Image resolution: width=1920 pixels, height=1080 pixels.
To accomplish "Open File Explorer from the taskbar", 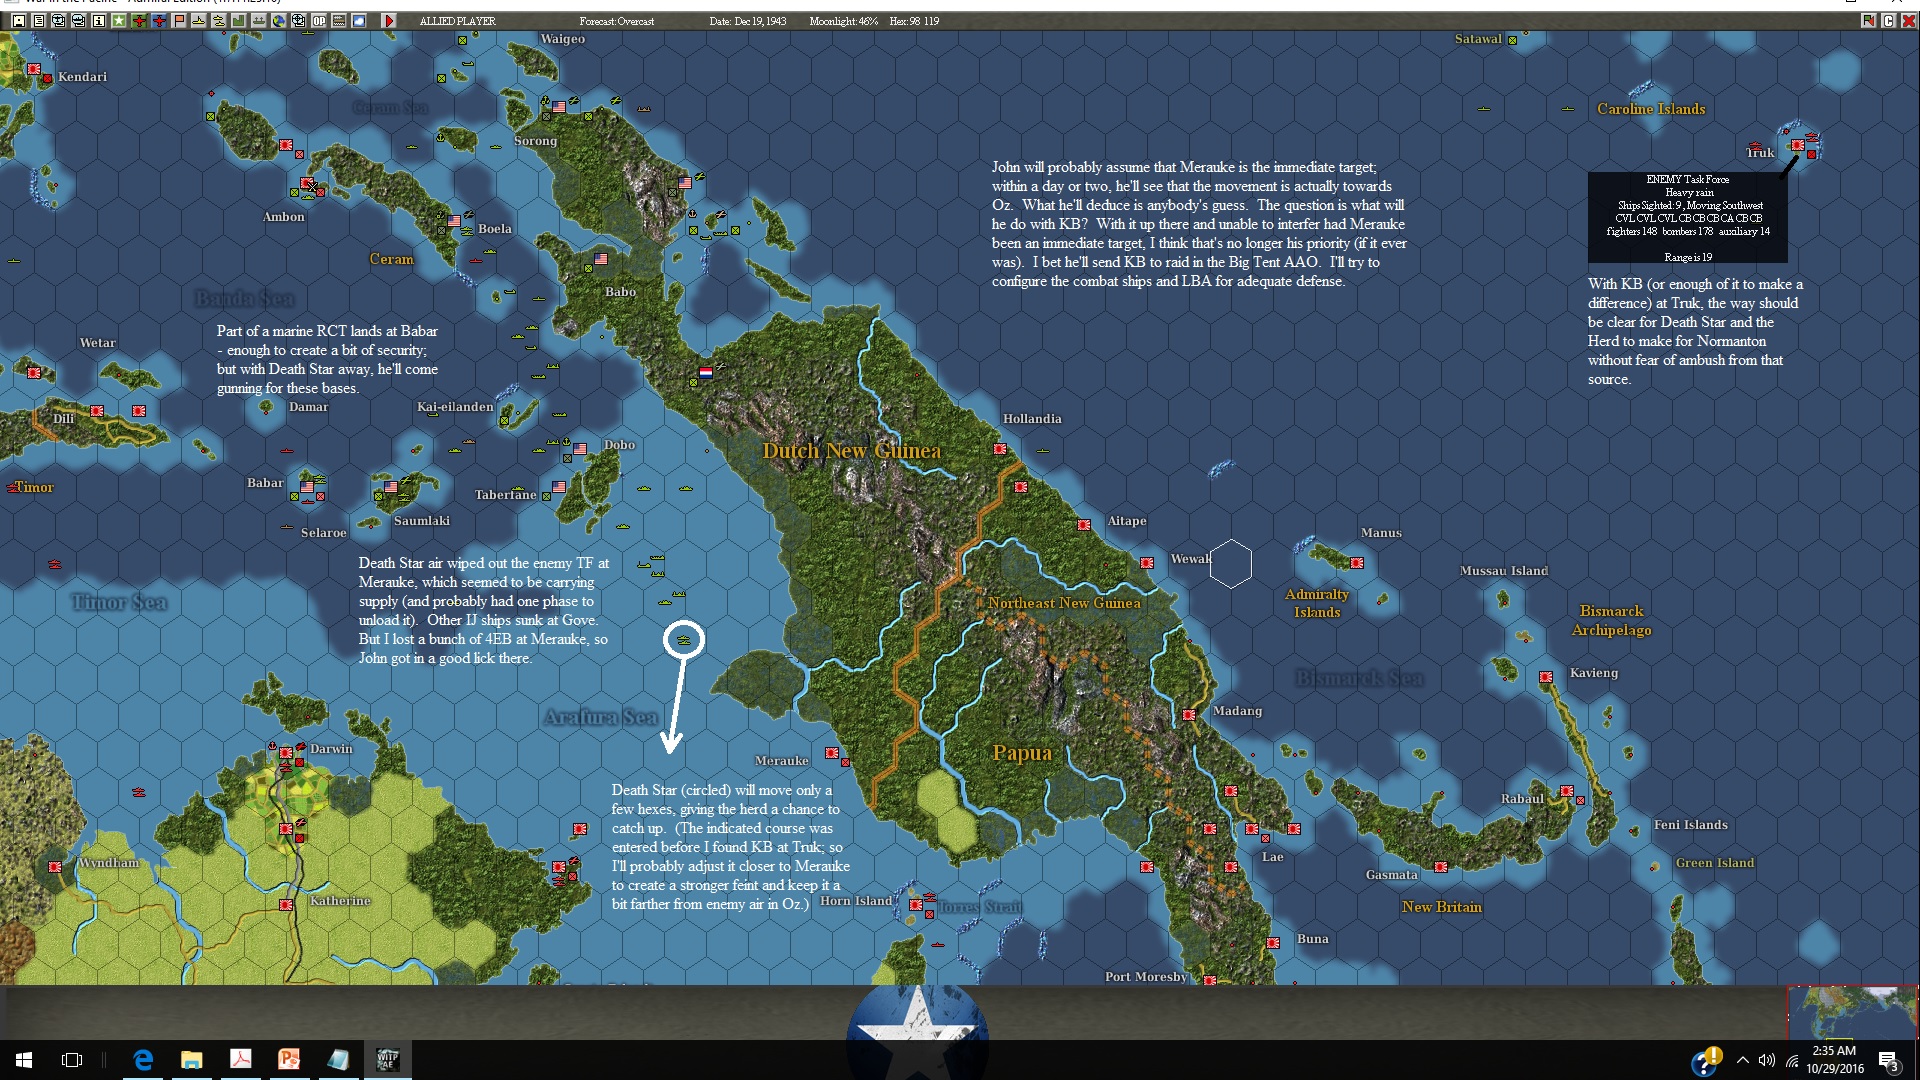I will (192, 1060).
